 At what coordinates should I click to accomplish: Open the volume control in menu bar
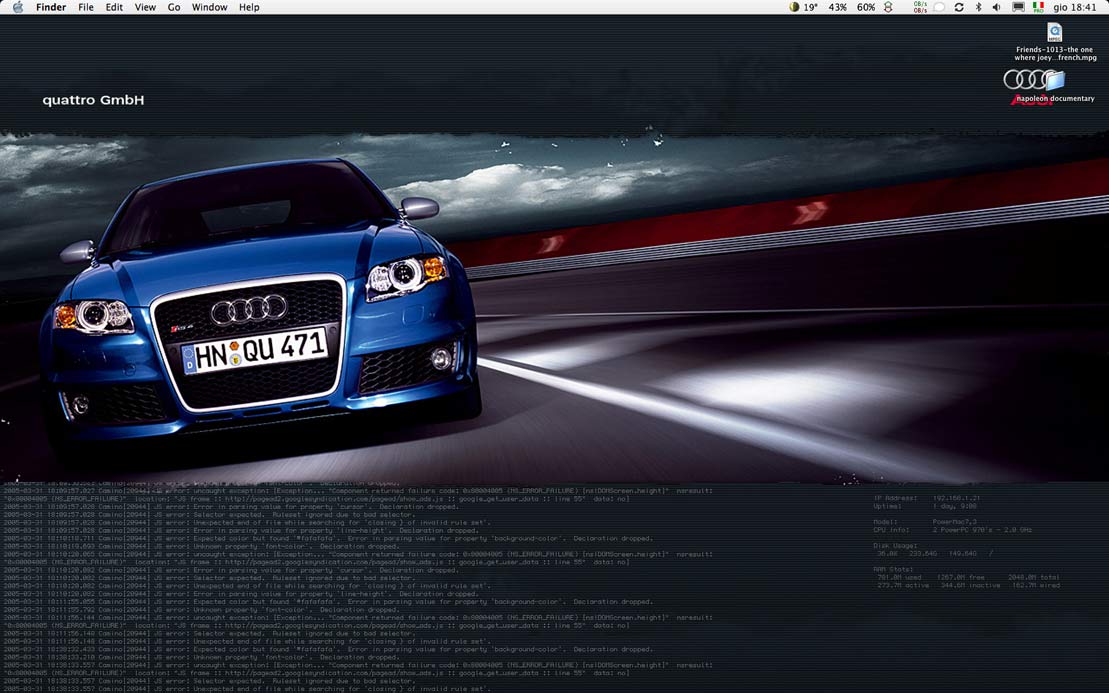click(996, 7)
